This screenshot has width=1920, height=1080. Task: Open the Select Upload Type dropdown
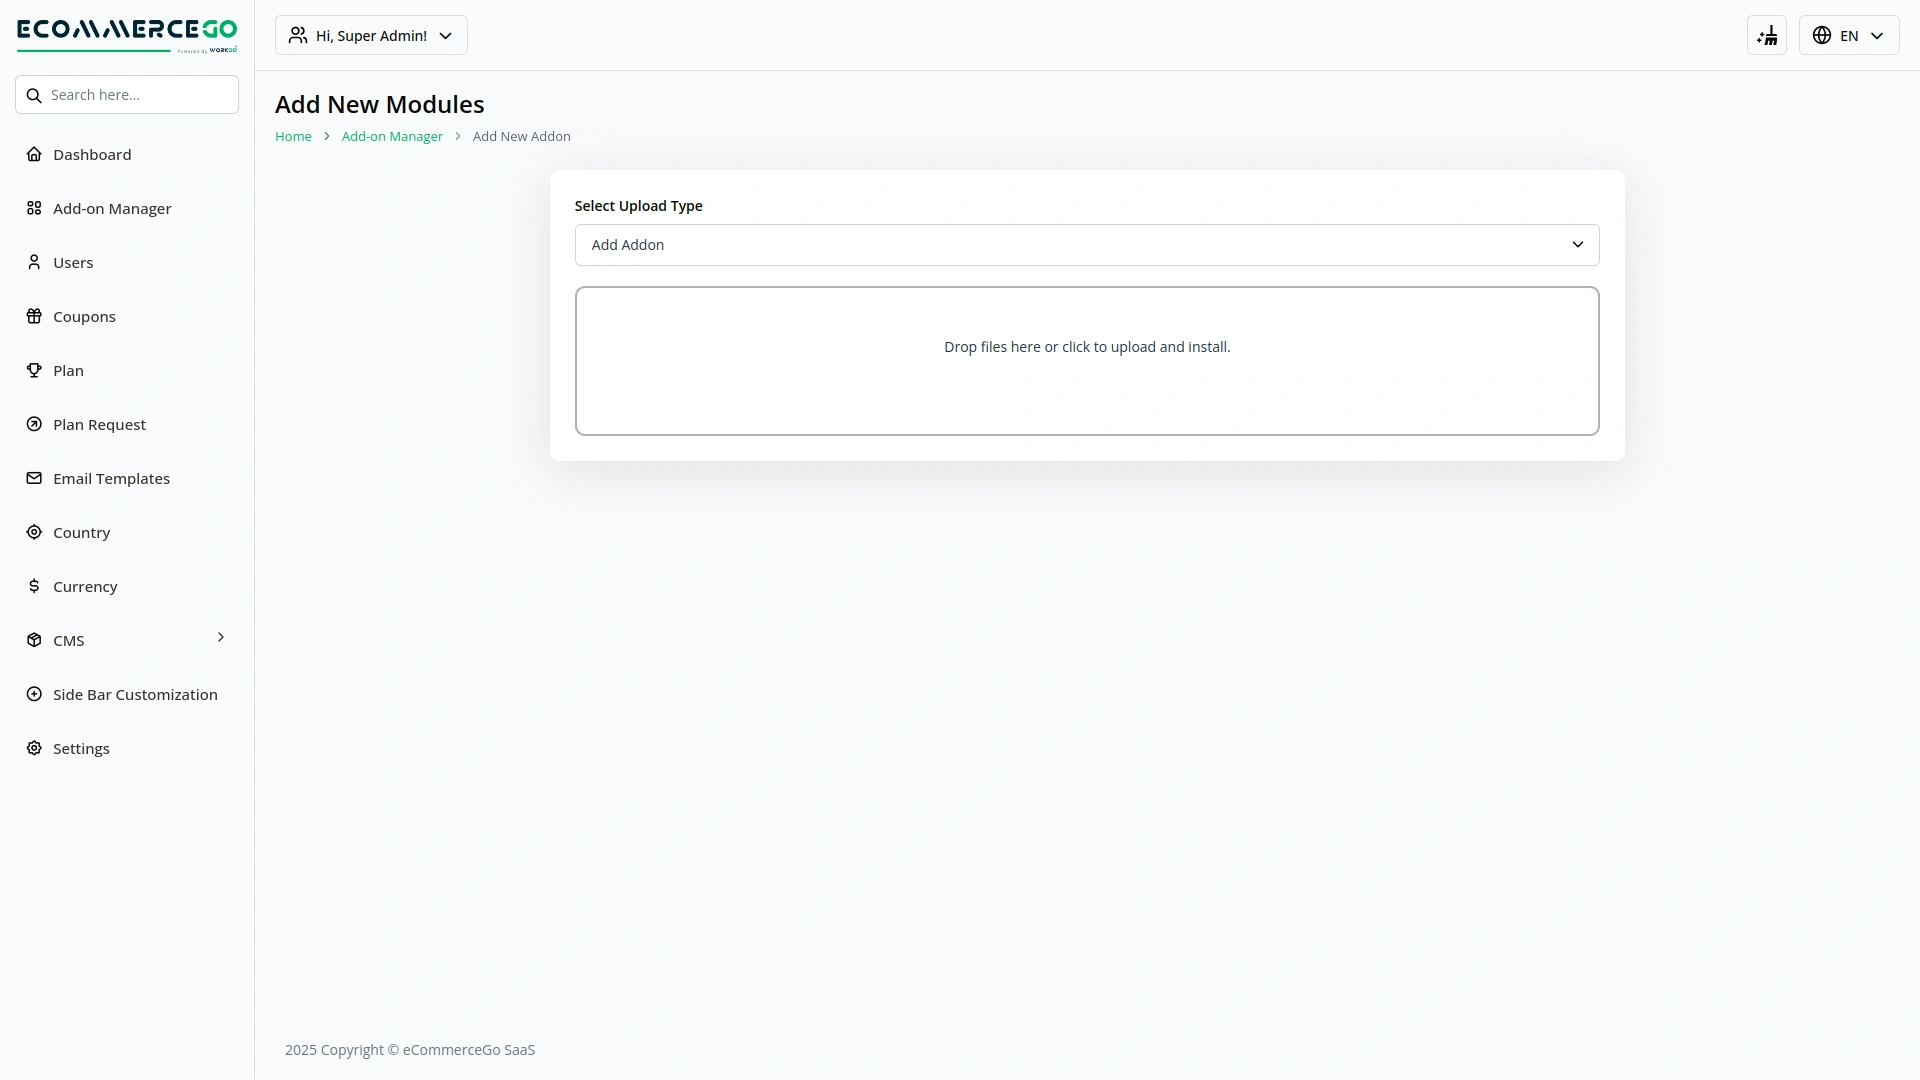tap(1086, 245)
